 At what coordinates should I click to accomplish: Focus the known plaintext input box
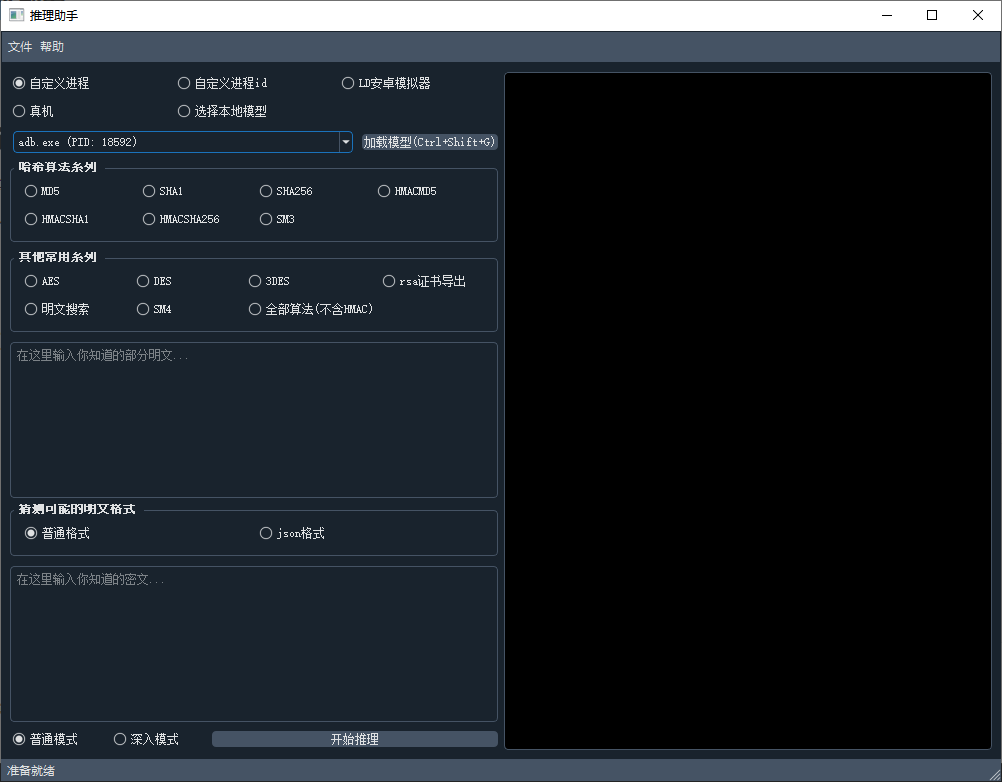pyautogui.click(x=254, y=420)
